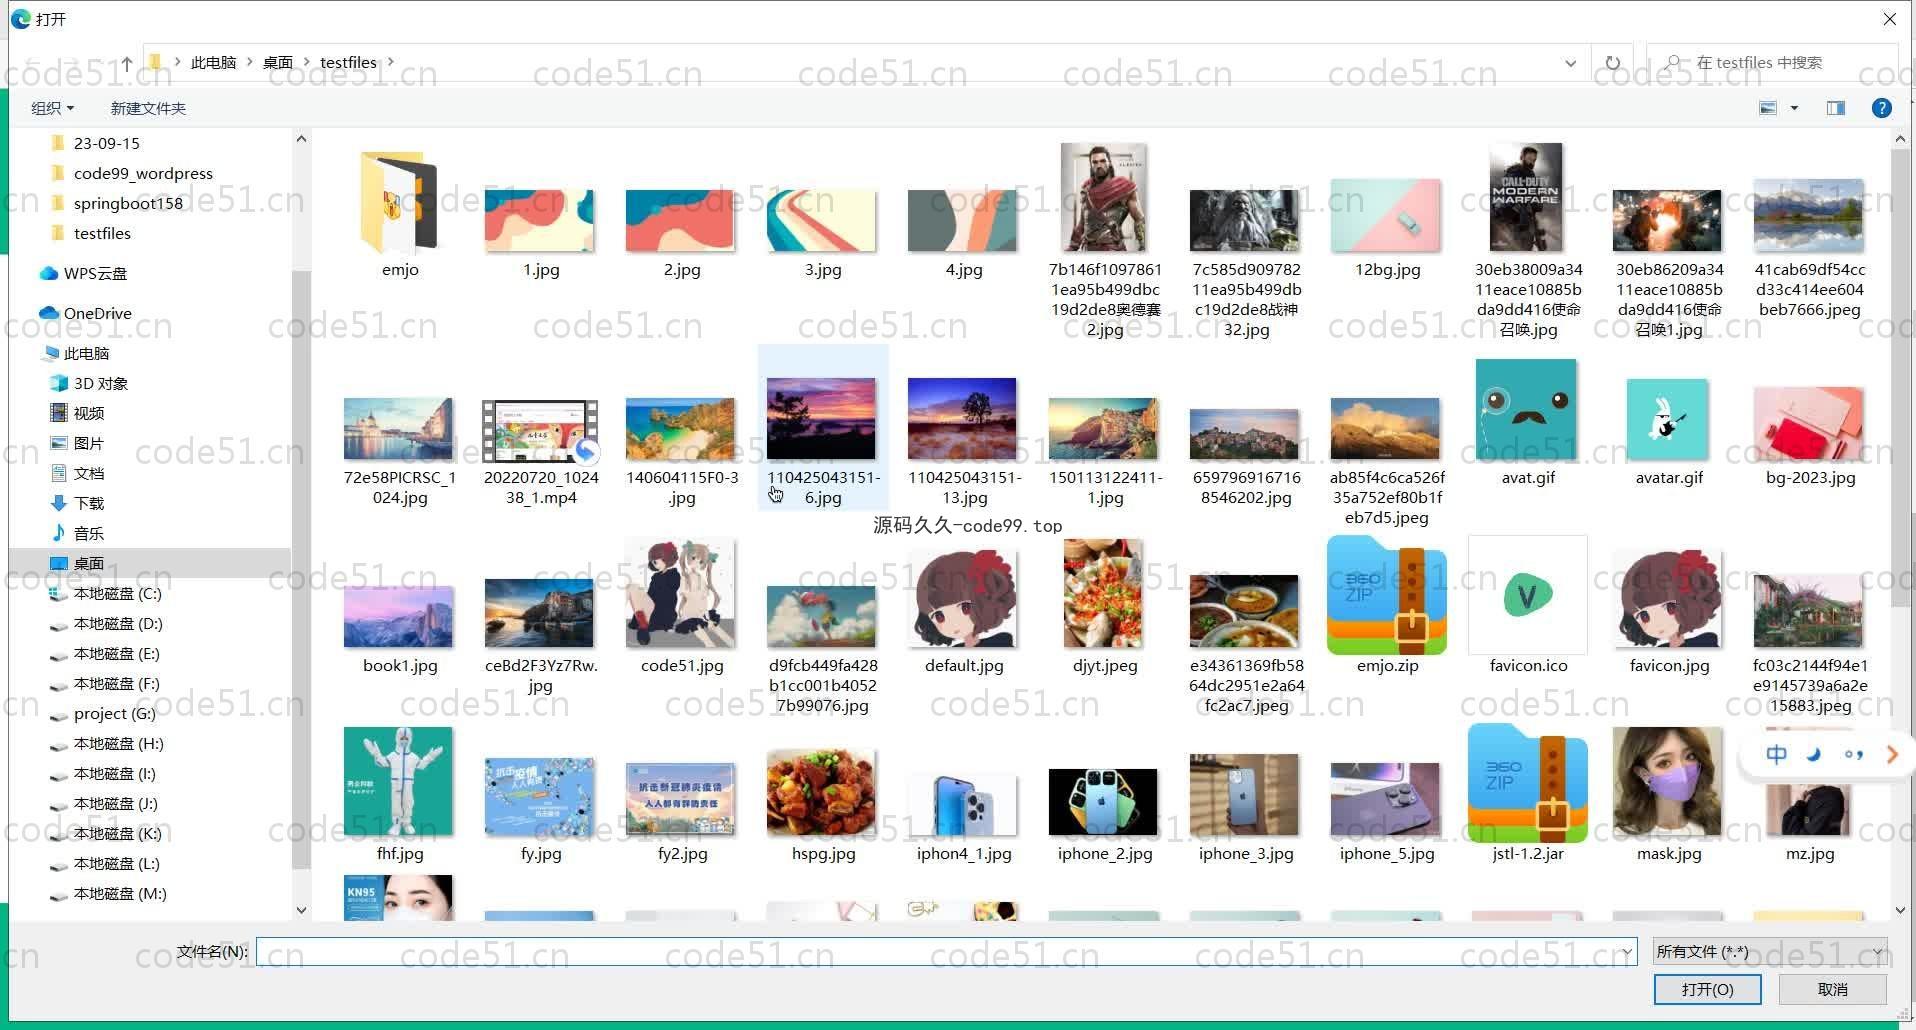Click the refresh icon next to address bar
Screen dimensions: 1916x1030
[x=1612, y=63]
